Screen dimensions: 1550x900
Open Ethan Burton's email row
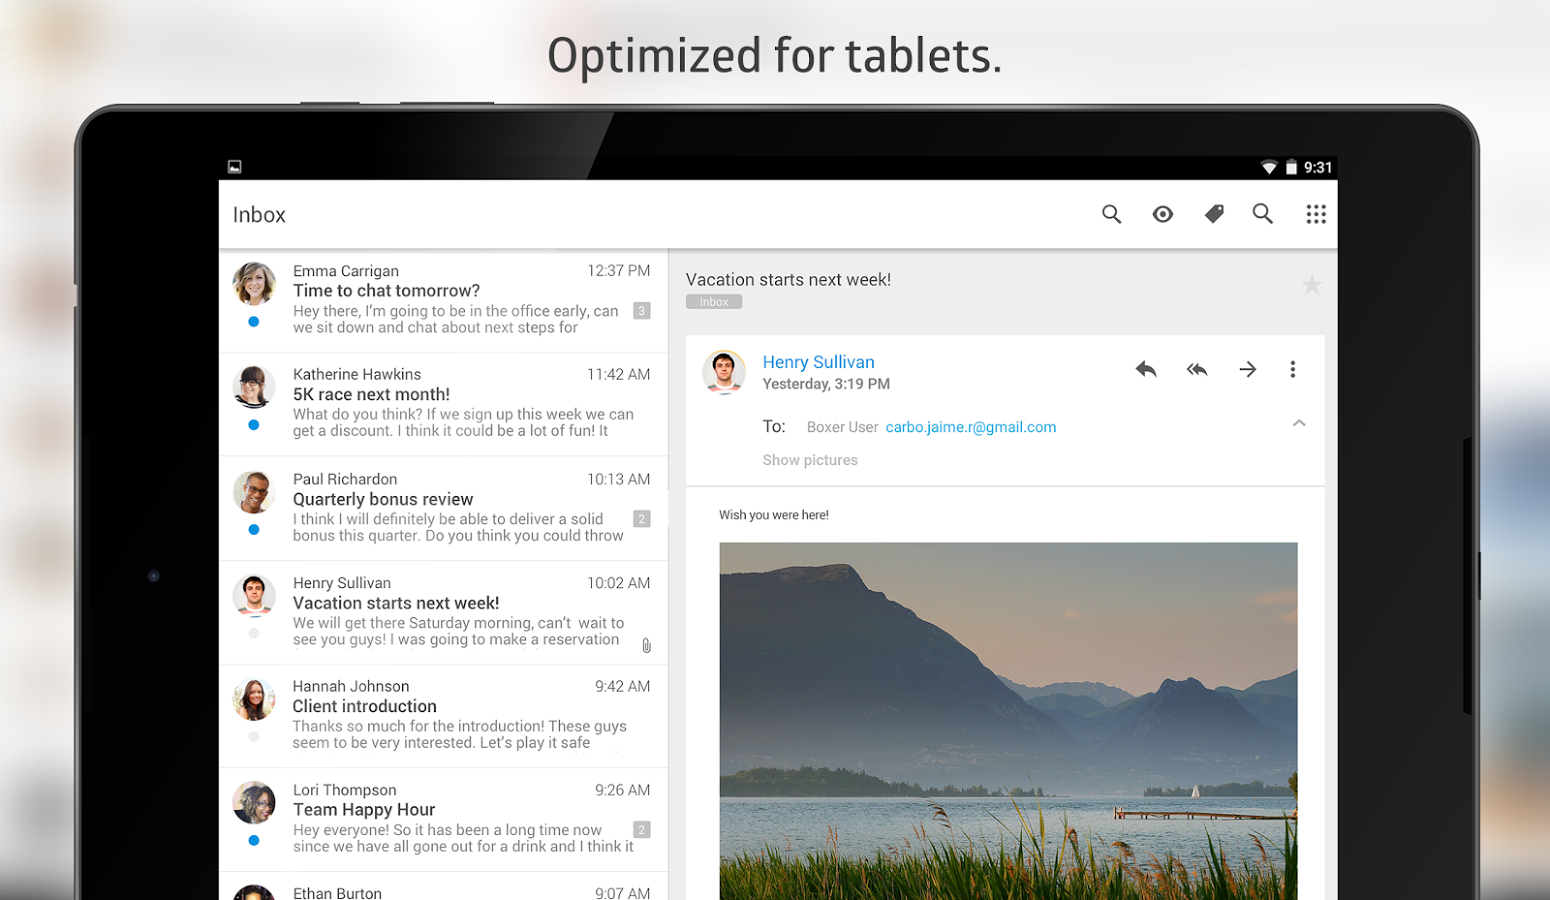tap(443, 887)
